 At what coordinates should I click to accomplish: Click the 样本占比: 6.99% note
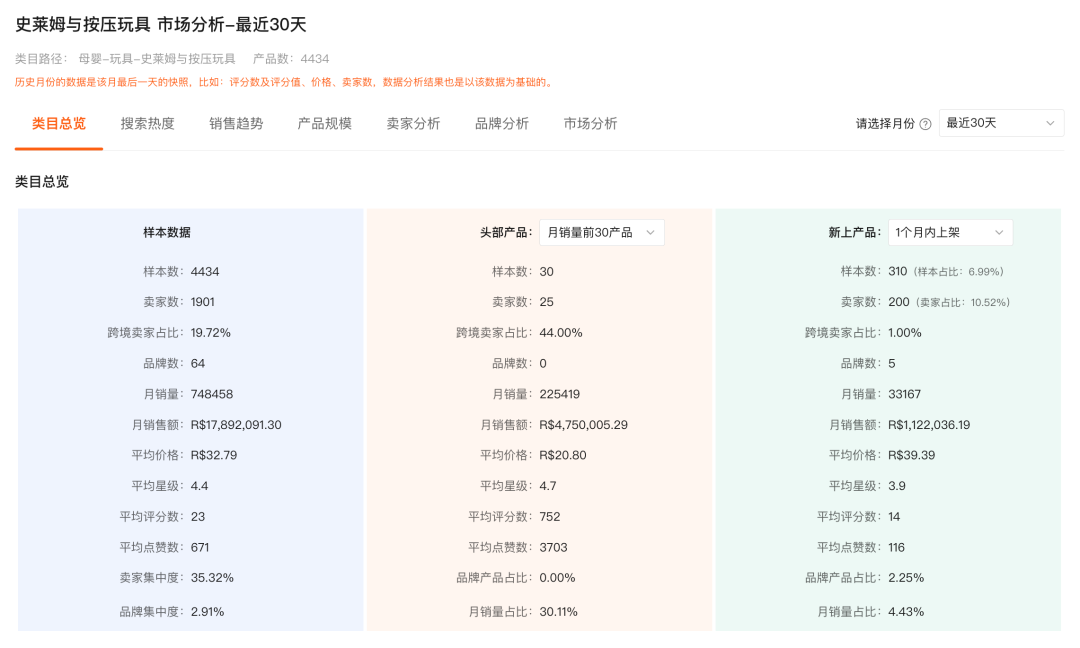tap(959, 272)
